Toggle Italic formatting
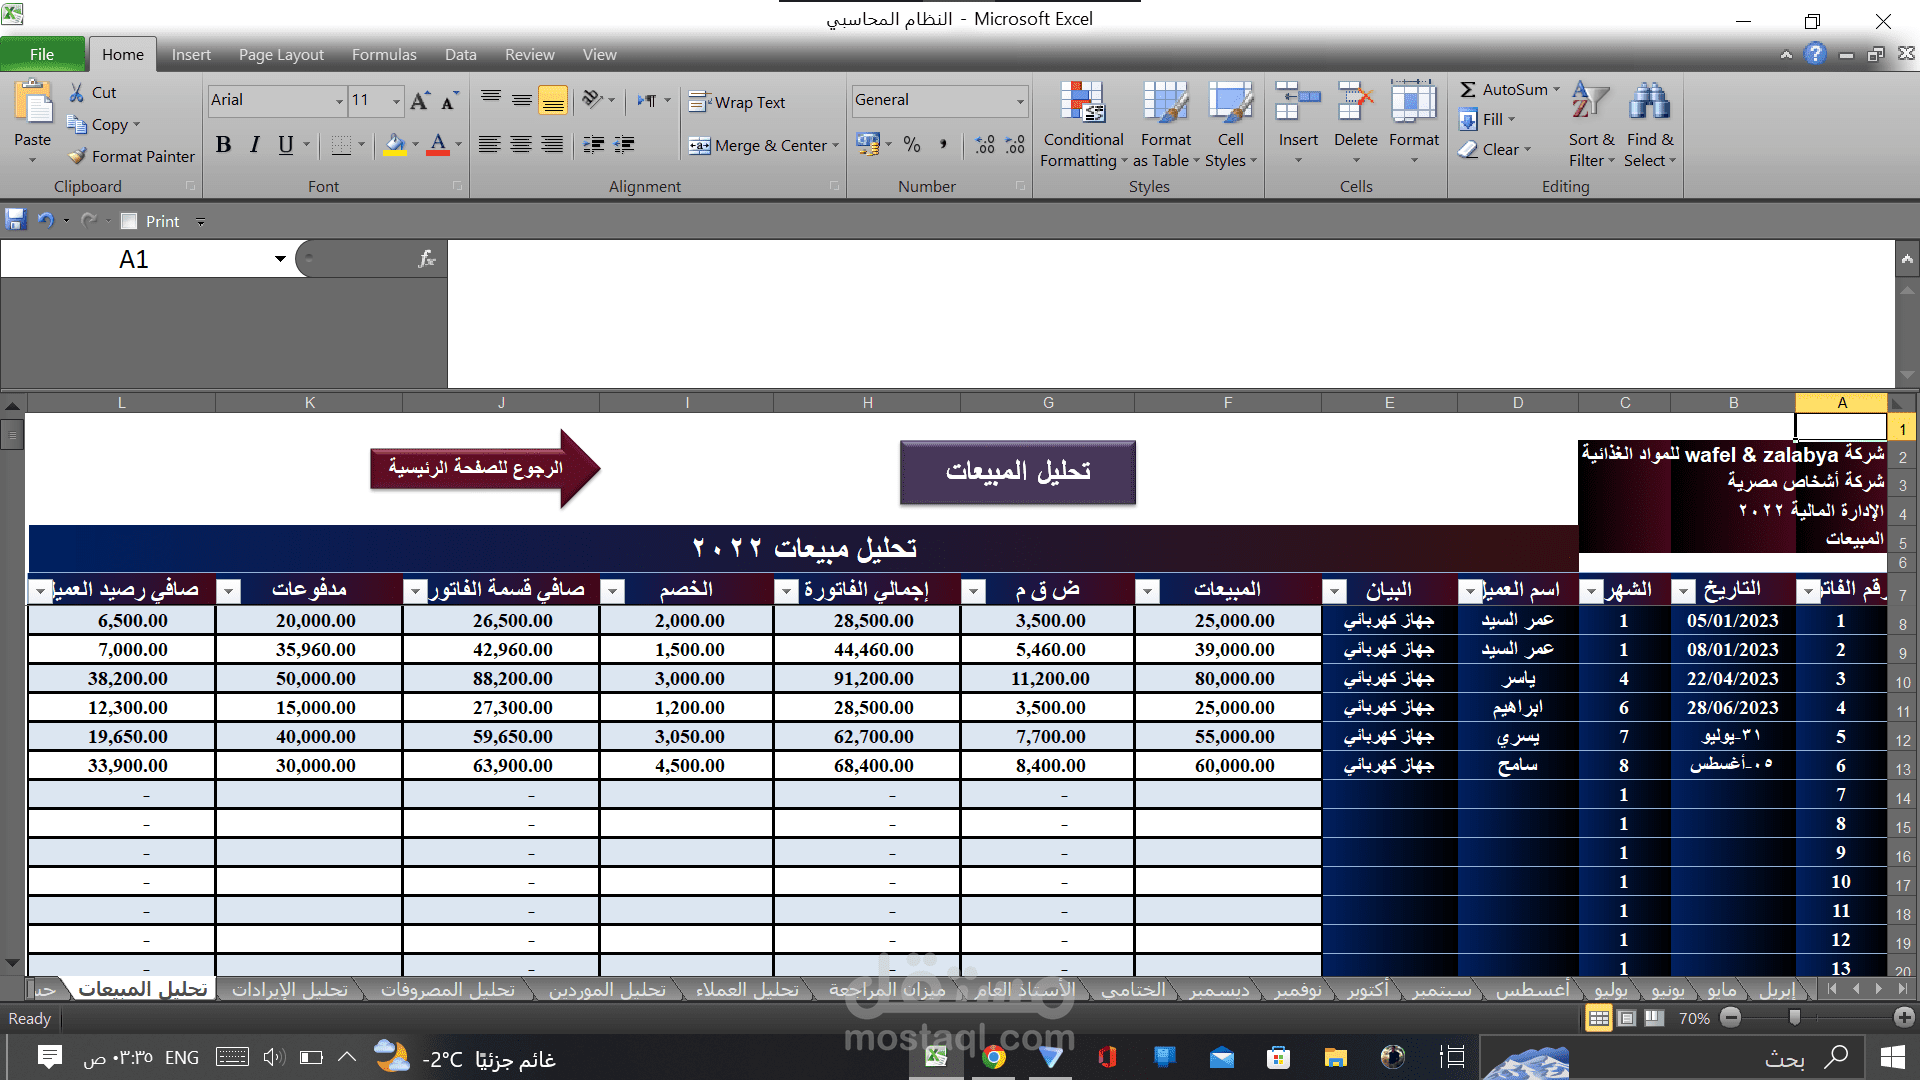Viewport: 1920px width, 1080px height. 255,145
